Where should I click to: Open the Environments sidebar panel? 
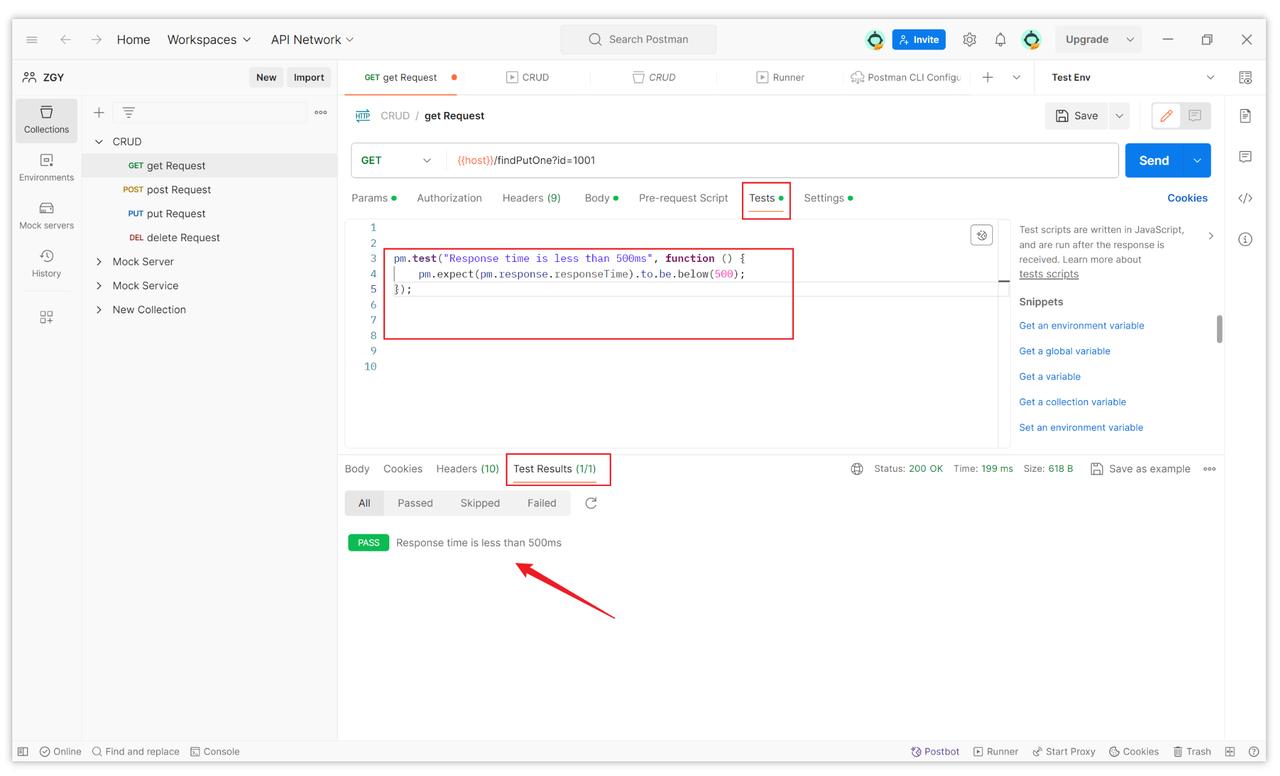pos(46,168)
